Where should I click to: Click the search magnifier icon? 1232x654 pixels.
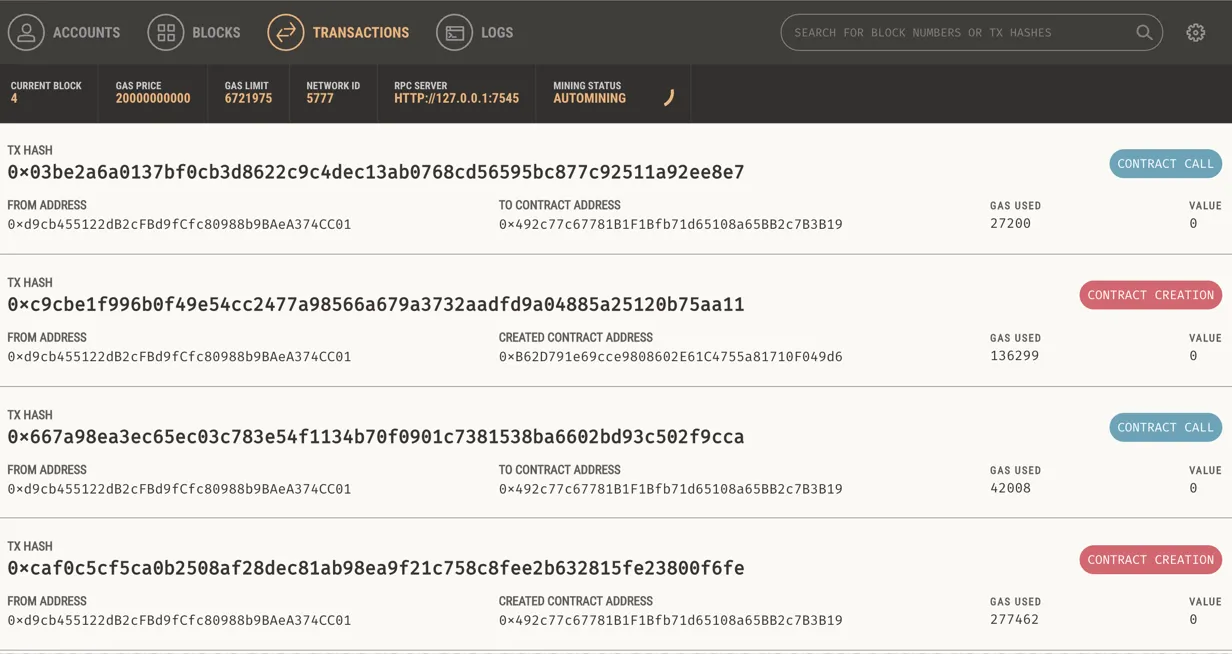(1144, 32)
